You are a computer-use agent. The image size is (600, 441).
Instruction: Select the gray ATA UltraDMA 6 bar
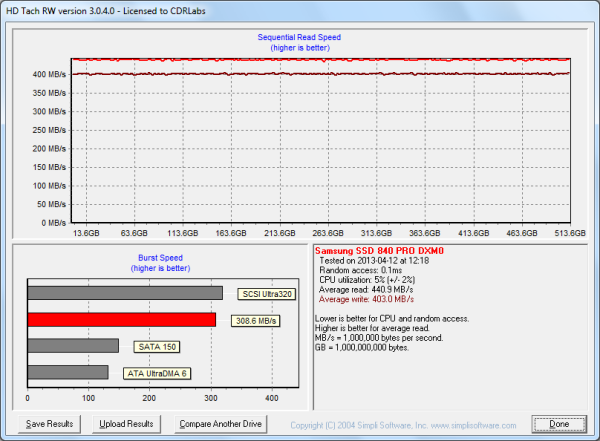coord(68,372)
